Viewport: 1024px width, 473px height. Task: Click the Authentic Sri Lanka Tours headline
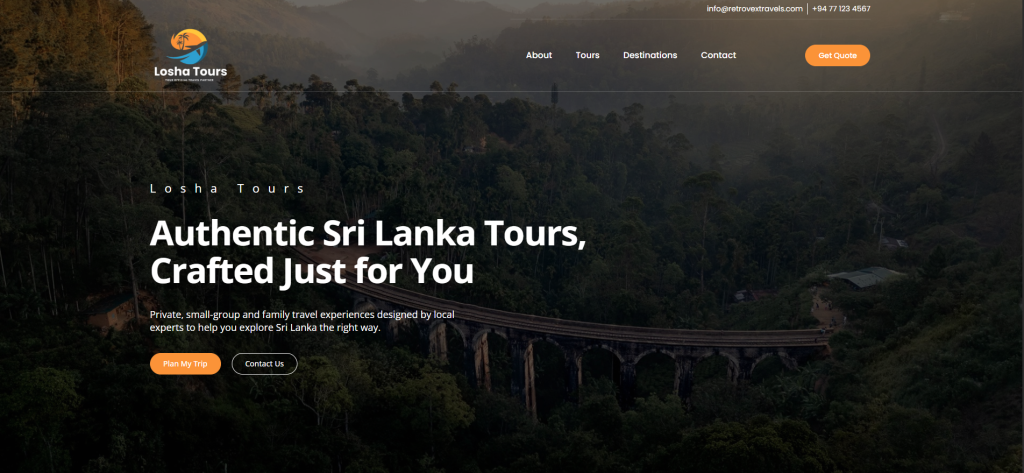point(368,234)
